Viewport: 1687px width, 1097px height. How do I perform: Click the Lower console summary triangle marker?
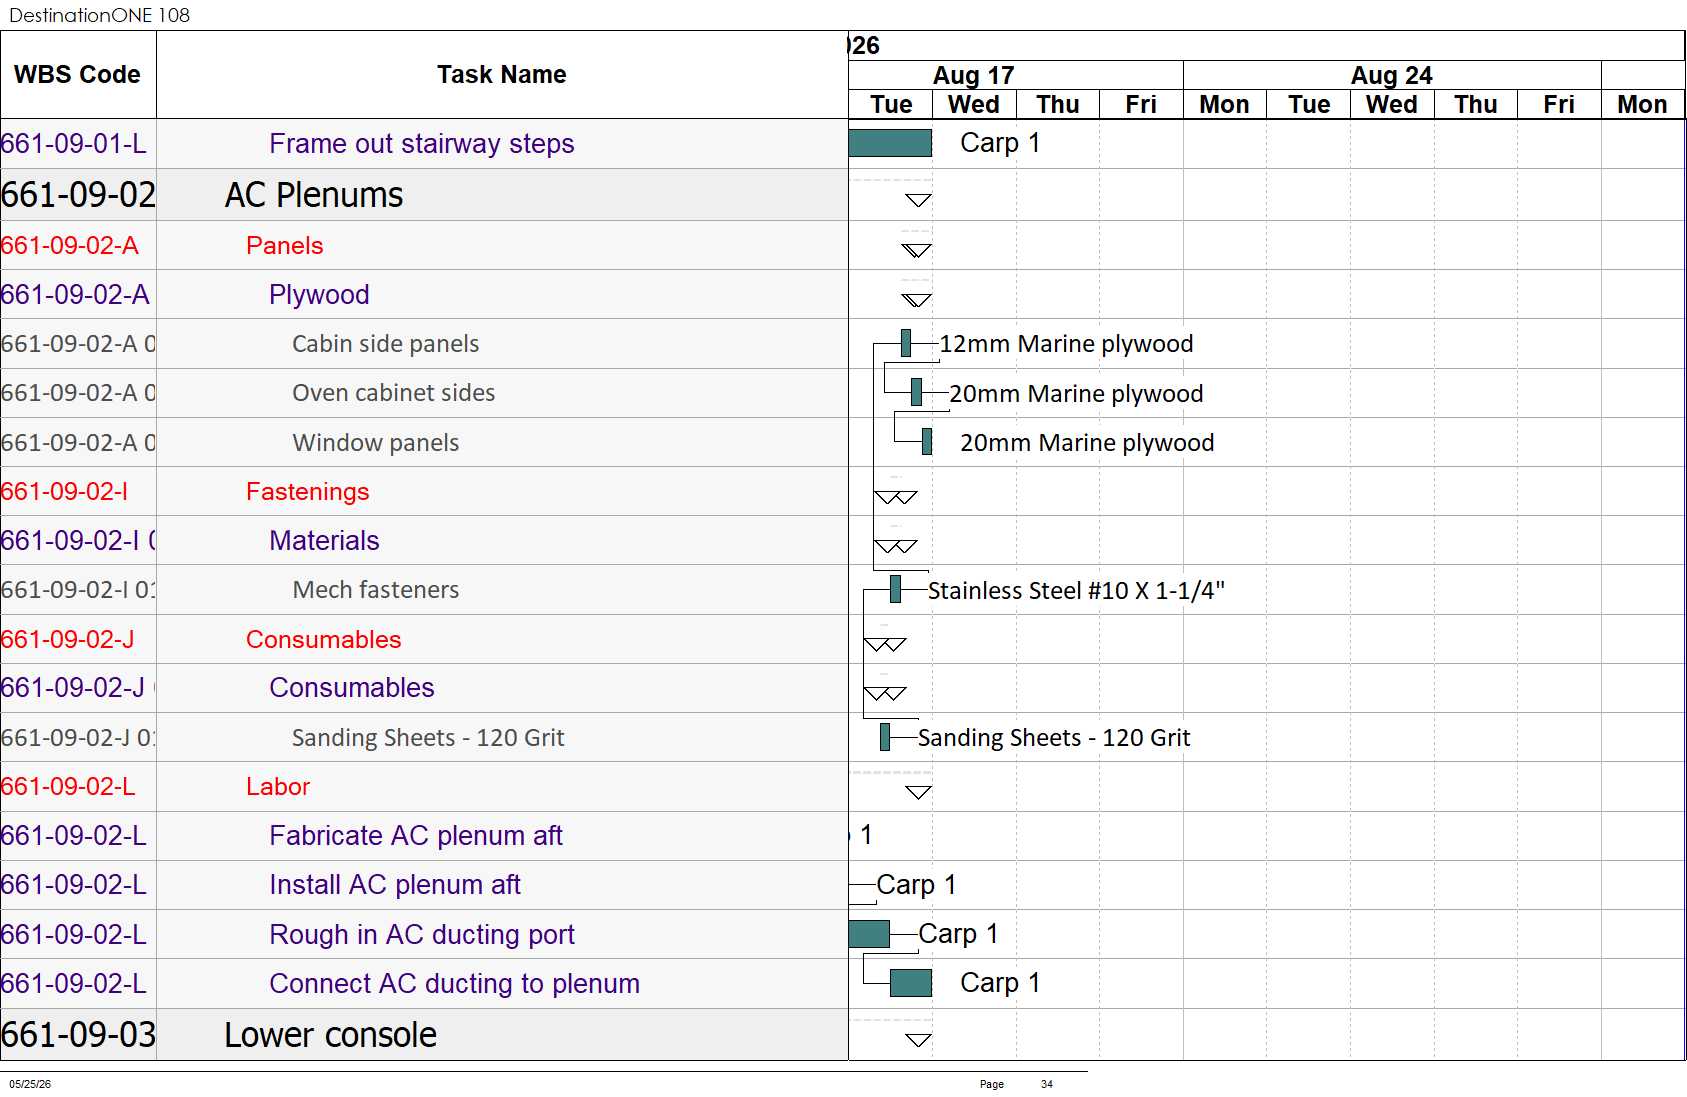(x=918, y=1040)
